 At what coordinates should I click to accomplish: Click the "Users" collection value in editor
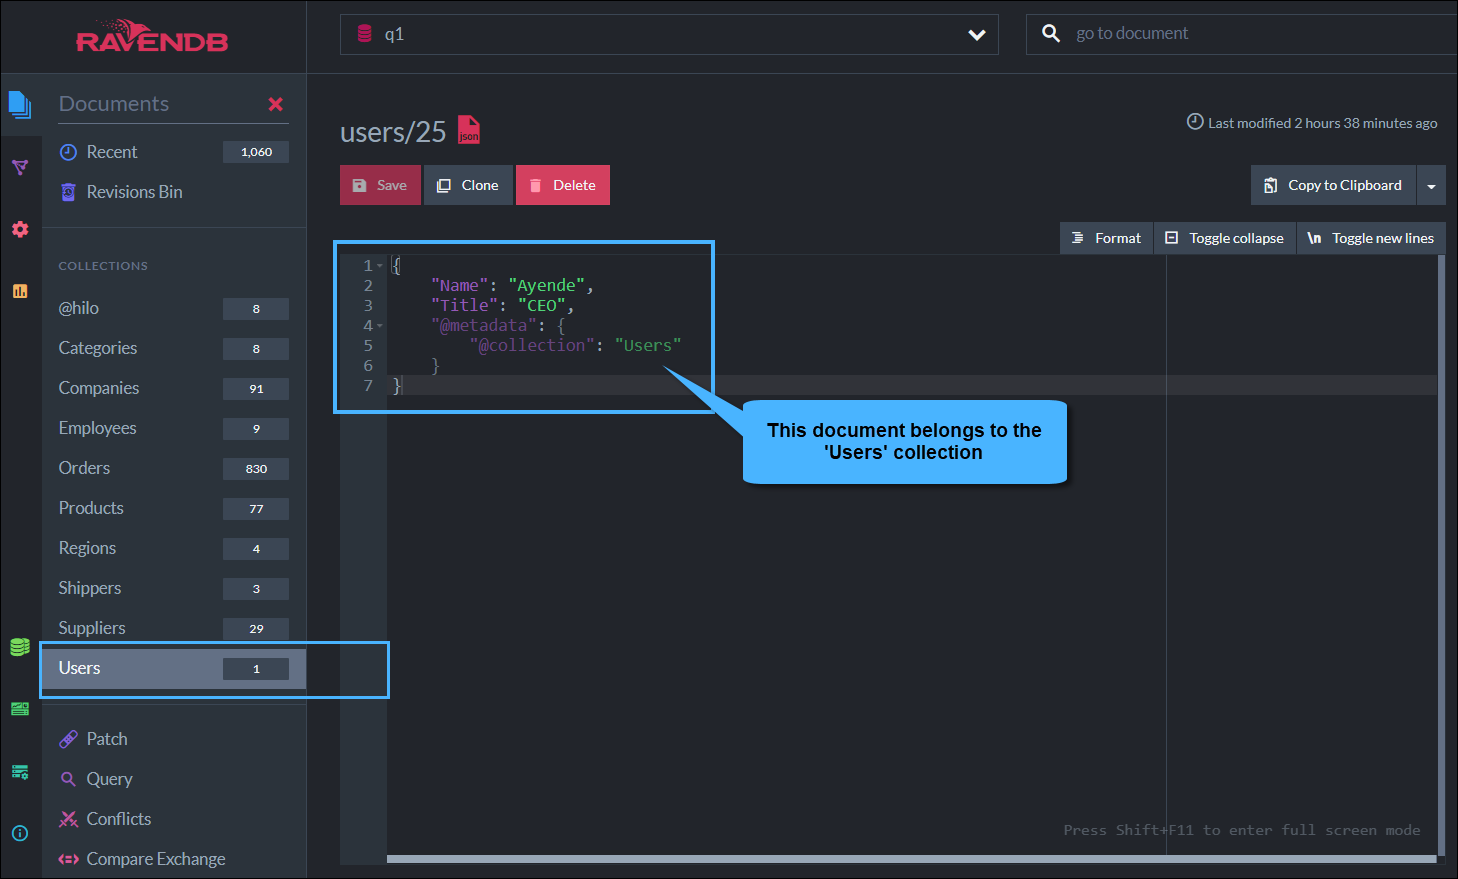[648, 346]
